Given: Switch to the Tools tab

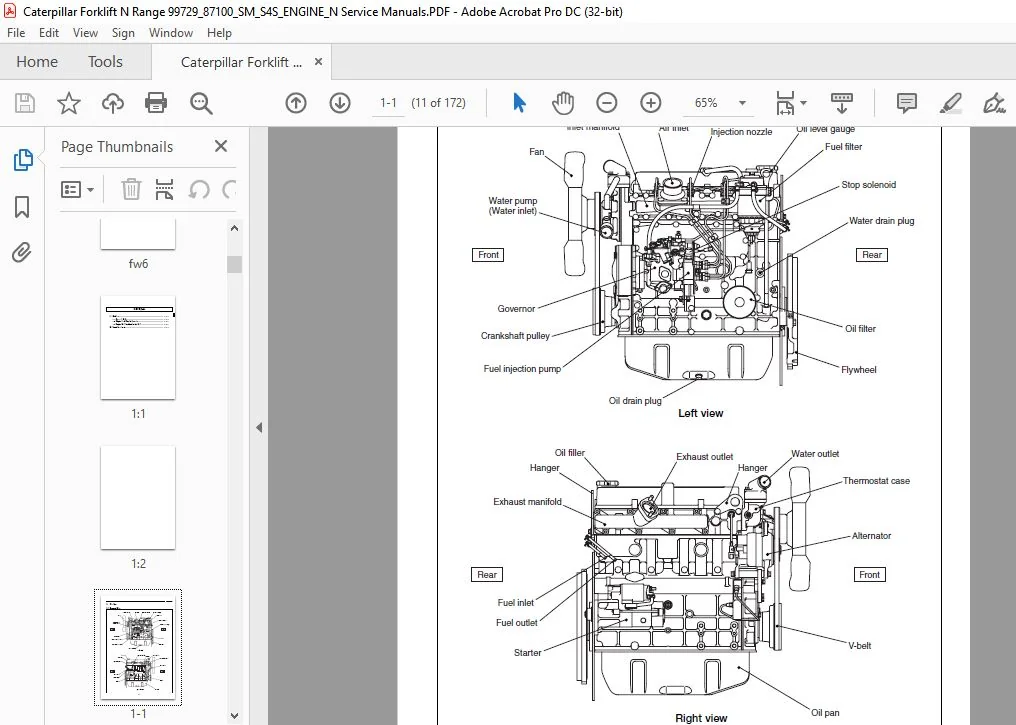Looking at the screenshot, I should point(105,62).
